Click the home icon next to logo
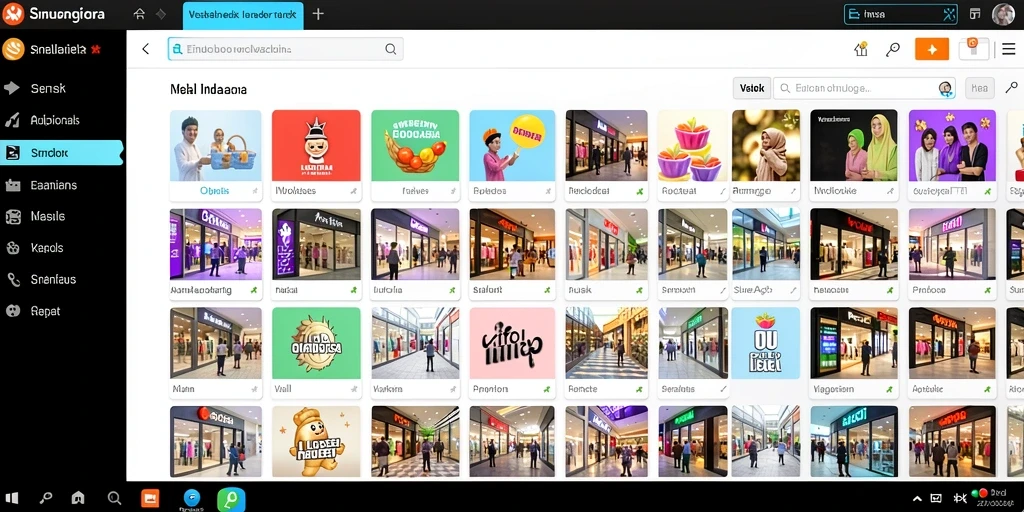Viewport: 1024px width, 512px height. tap(139, 14)
